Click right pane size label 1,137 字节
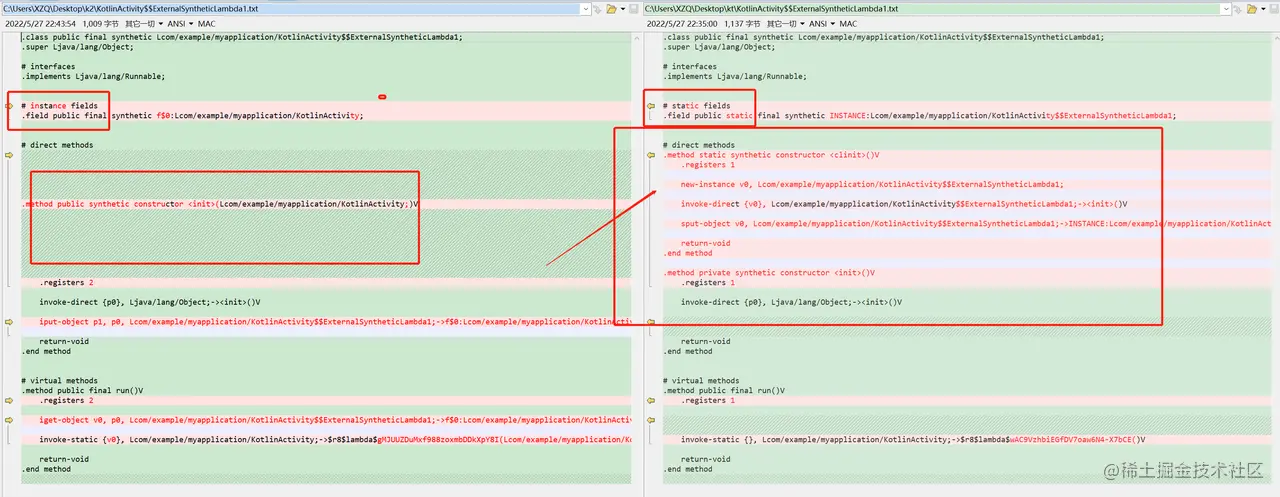 (741, 23)
